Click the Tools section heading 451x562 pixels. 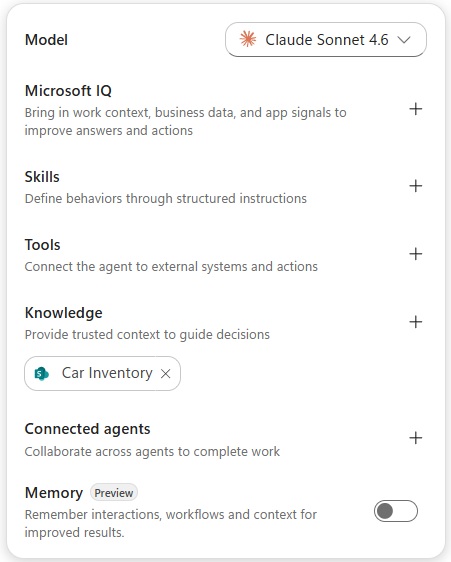coord(42,245)
